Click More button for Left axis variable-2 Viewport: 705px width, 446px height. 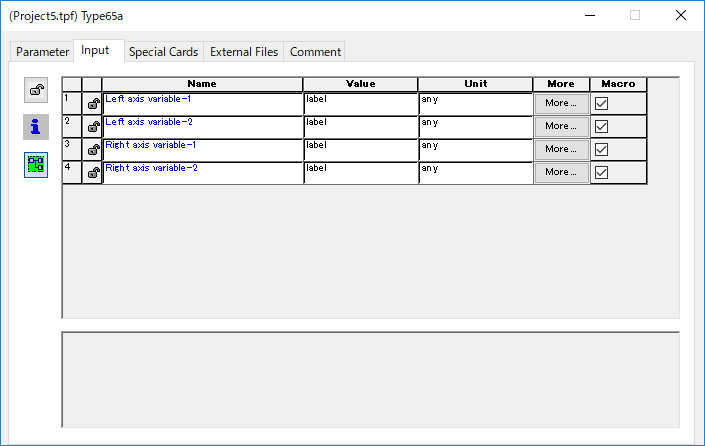coord(561,126)
